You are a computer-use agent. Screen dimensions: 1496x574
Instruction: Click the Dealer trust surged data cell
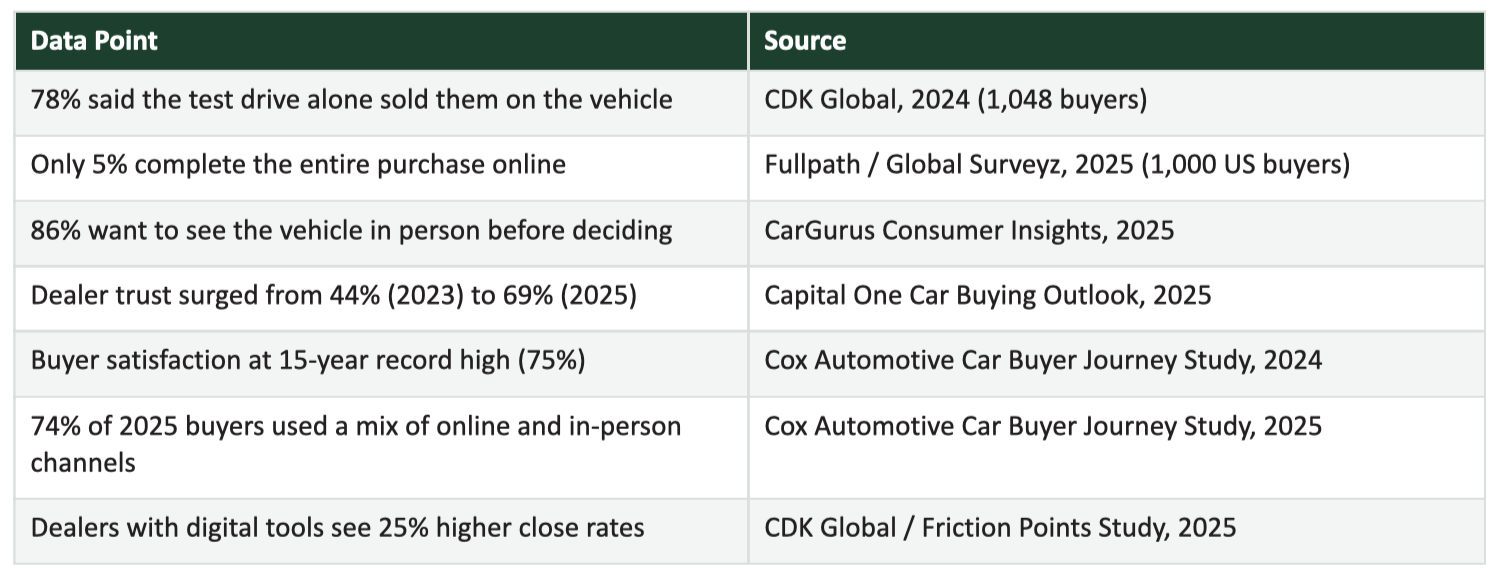[381, 298]
